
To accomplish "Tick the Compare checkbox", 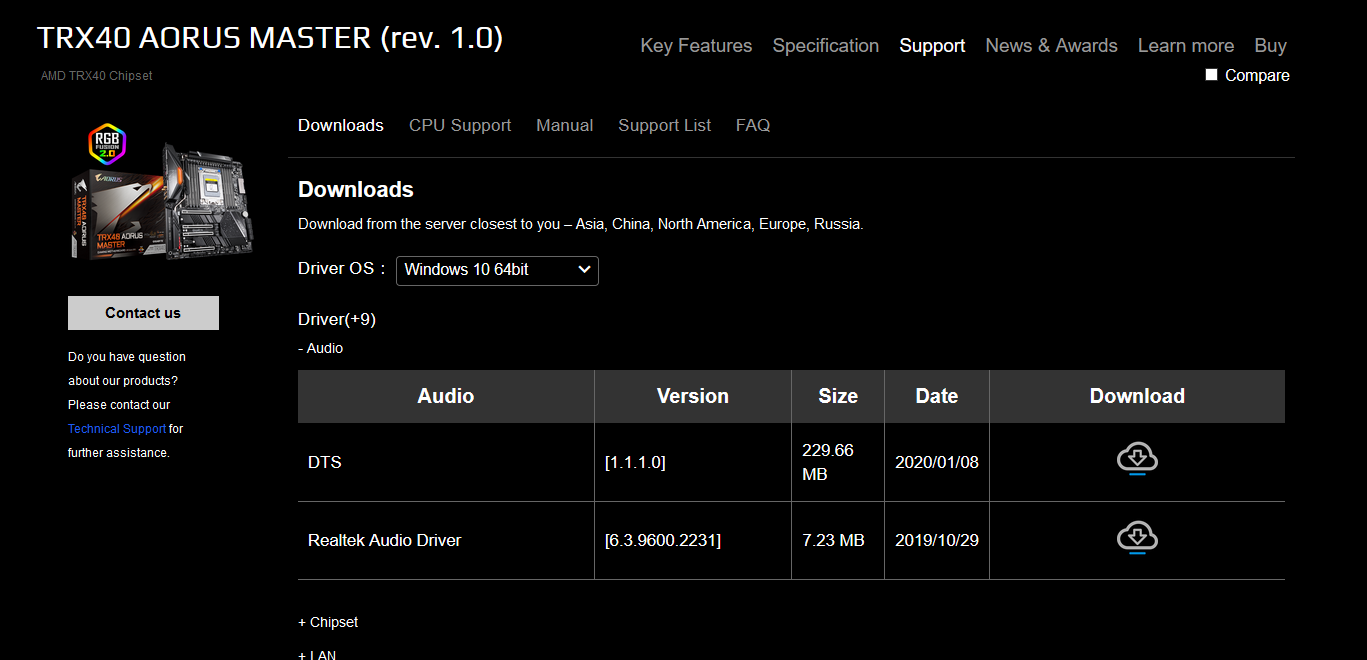I will [1211, 75].
